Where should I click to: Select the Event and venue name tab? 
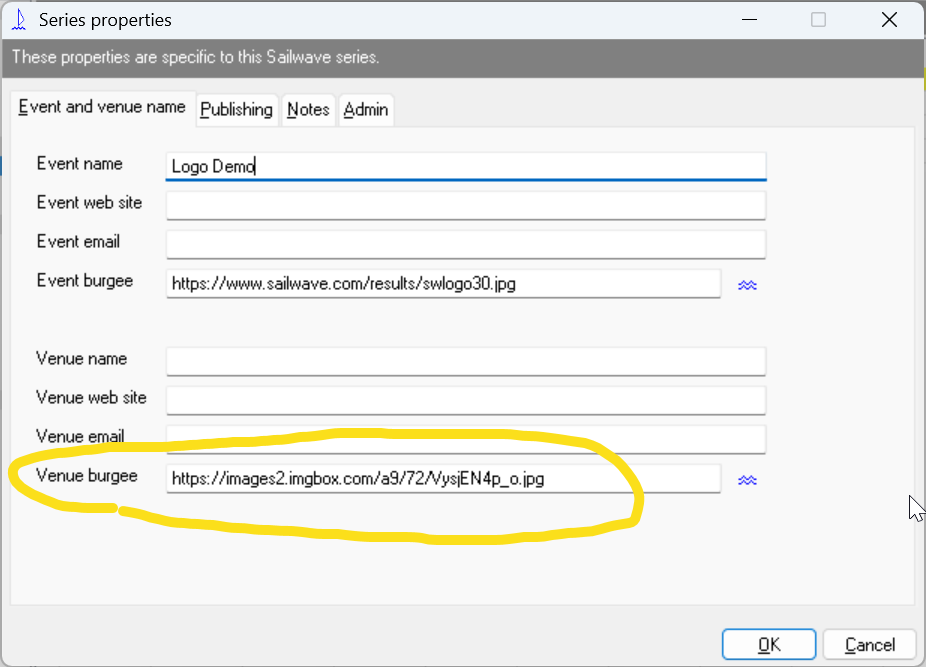click(x=102, y=107)
